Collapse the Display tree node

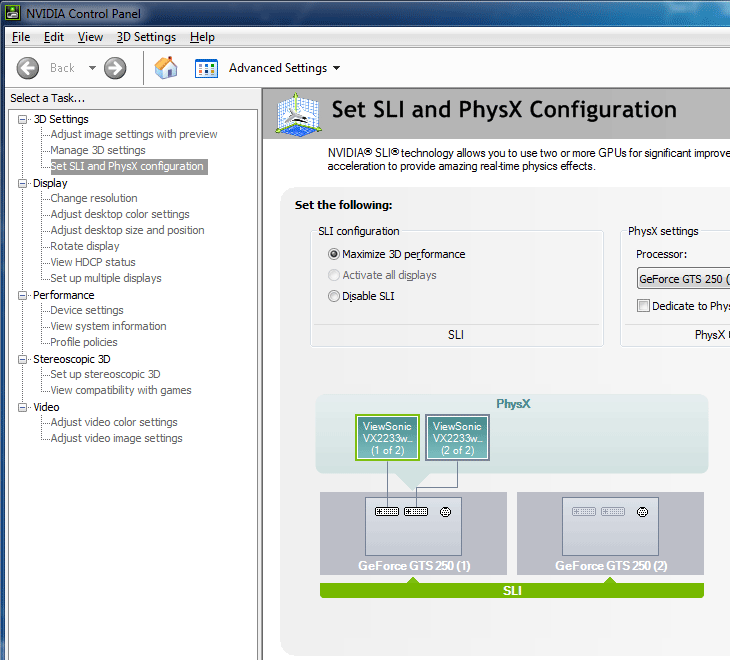(x=22, y=183)
